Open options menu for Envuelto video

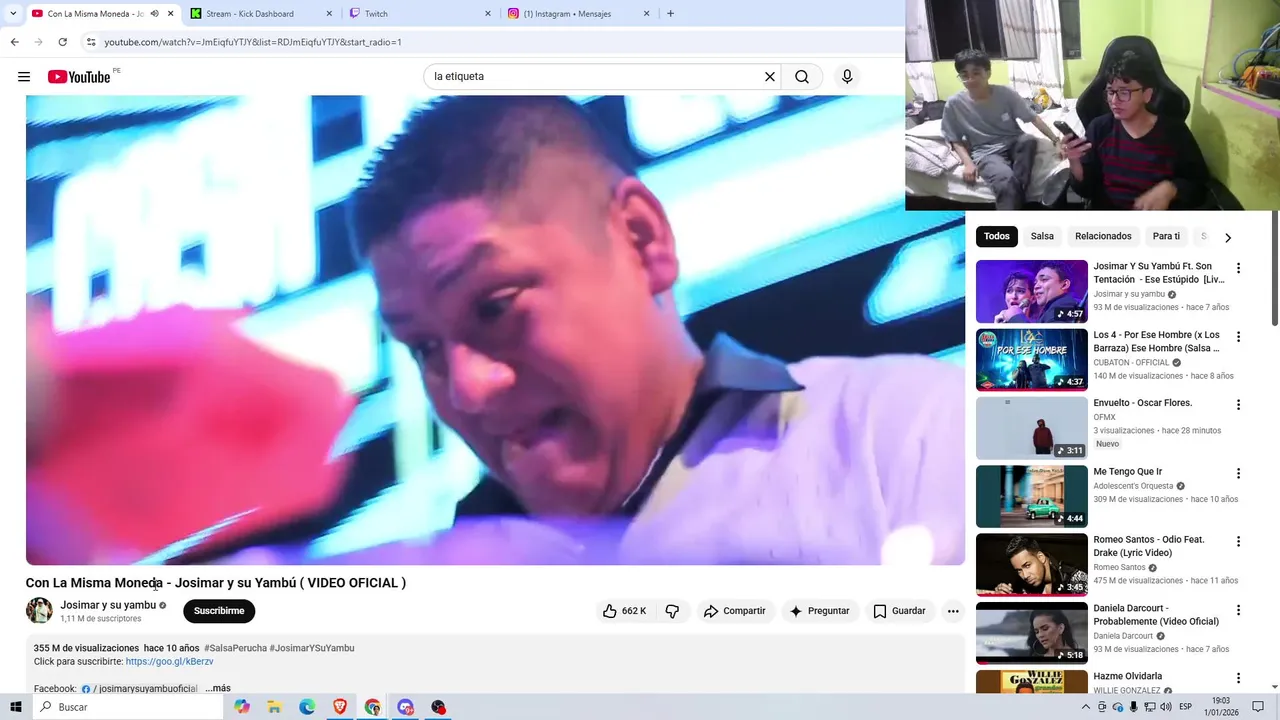click(1238, 405)
